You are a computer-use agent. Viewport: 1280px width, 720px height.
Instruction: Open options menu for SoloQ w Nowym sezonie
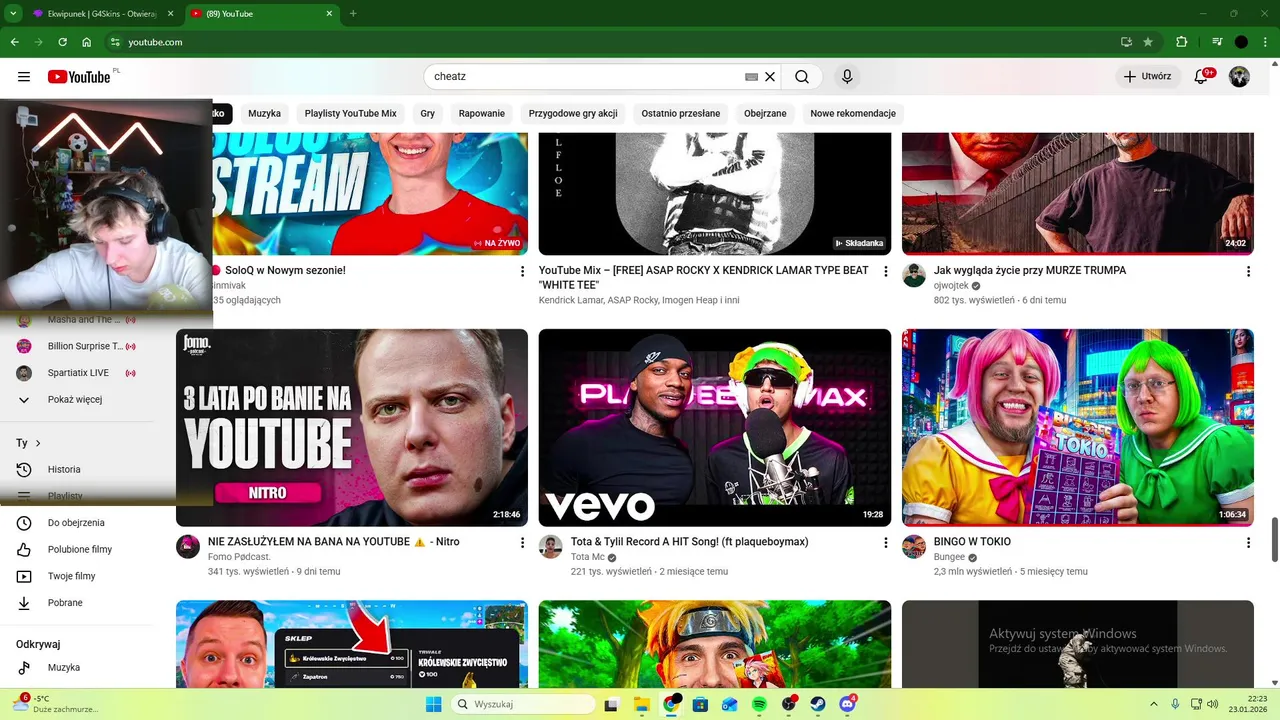pos(522,271)
